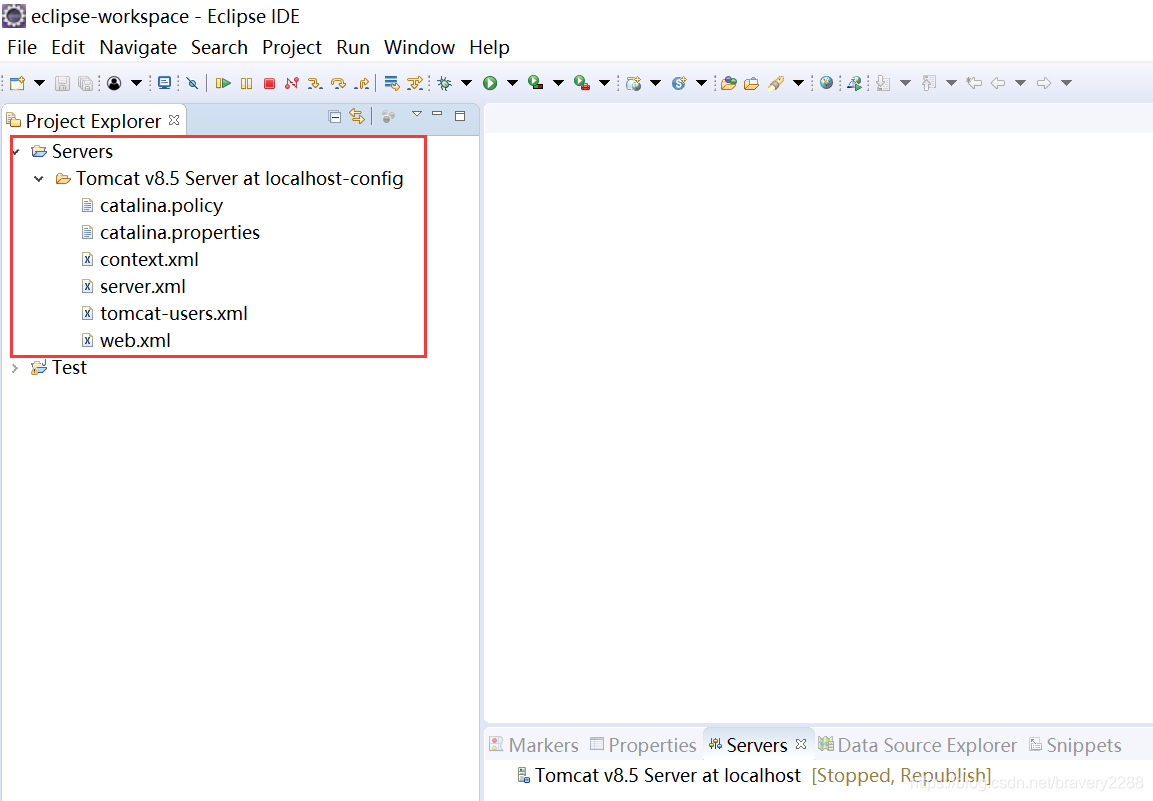
Task: Open the Navigate menu
Action: (138, 47)
